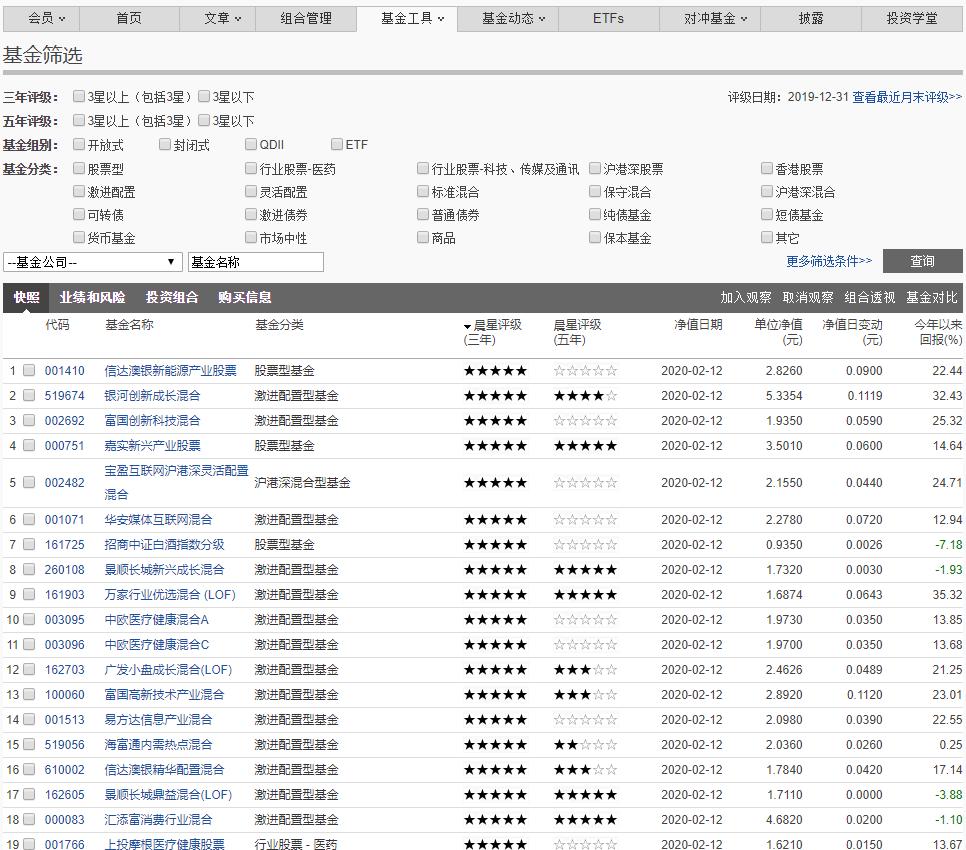The height and width of the screenshot is (850, 966).
Task: Switch to the 快照 tab
Action: point(26,298)
